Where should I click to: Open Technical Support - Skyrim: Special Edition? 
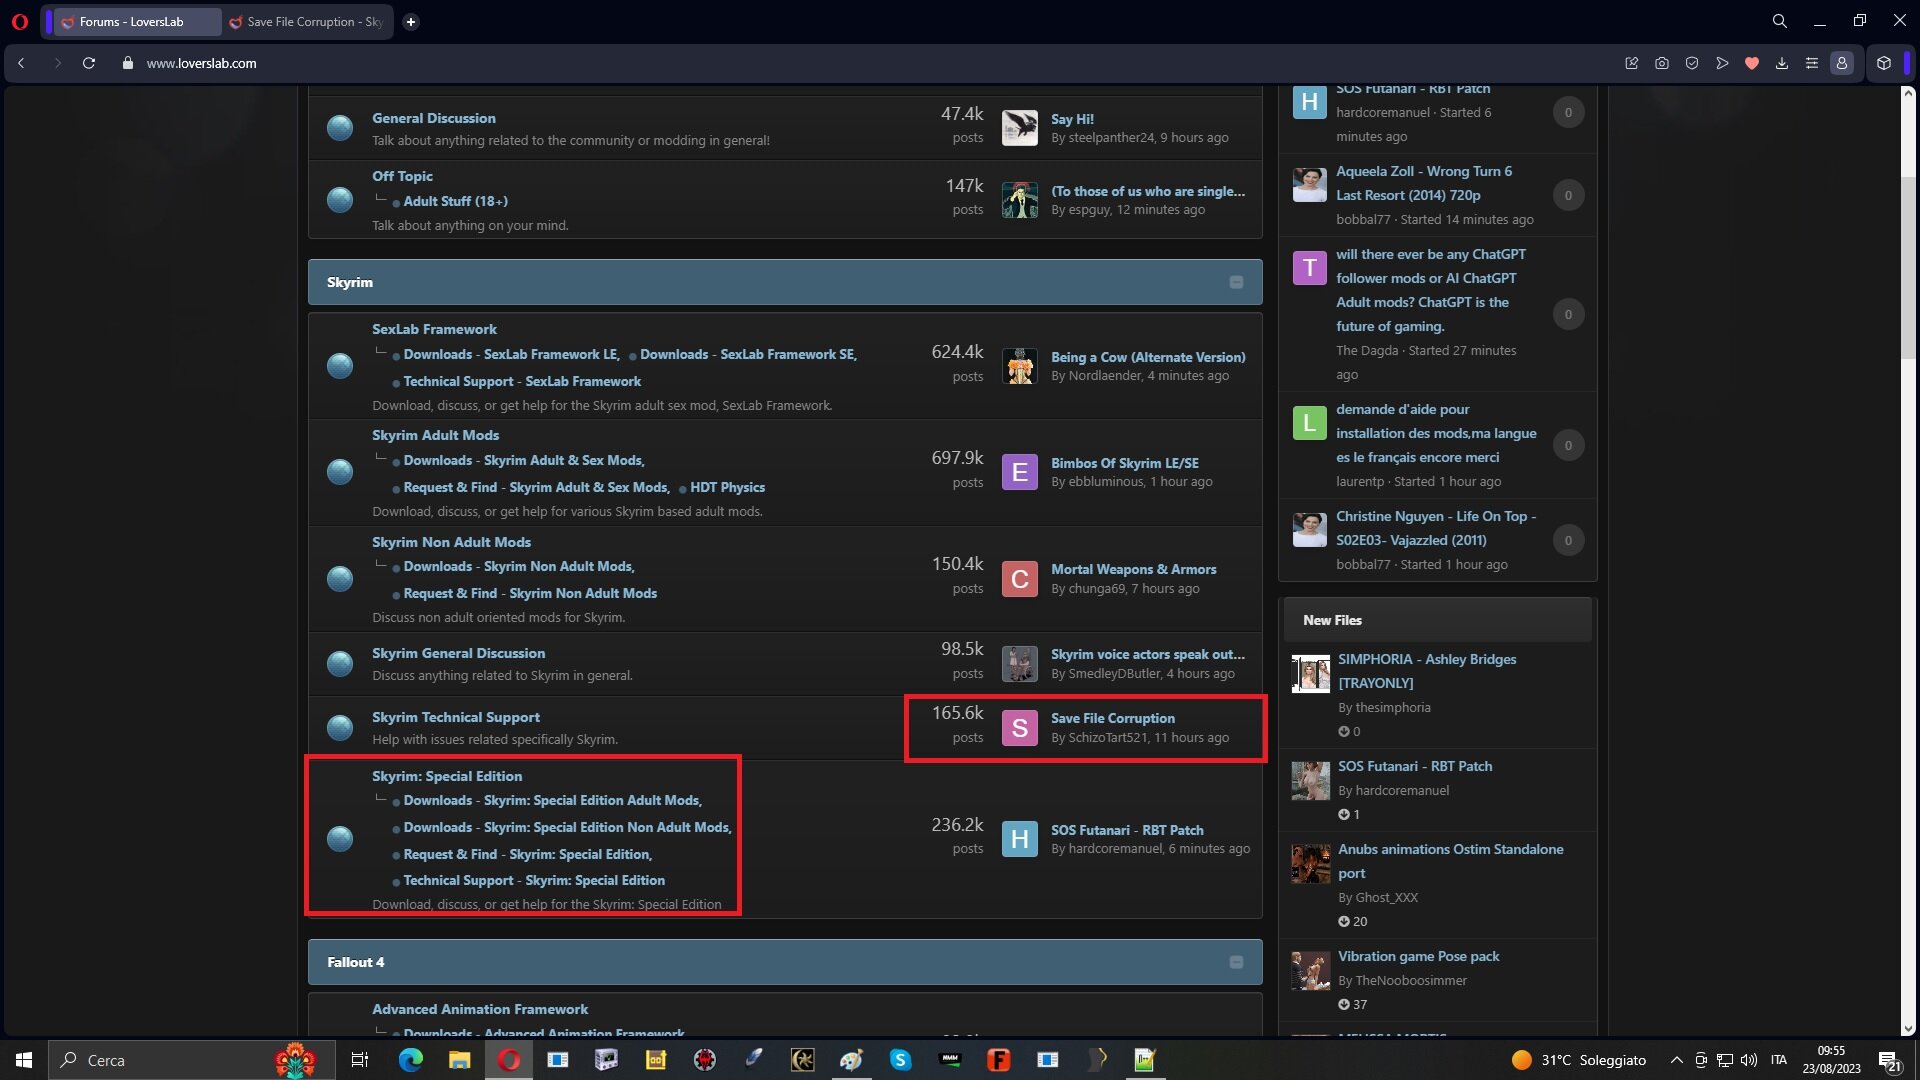tap(534, 880)
